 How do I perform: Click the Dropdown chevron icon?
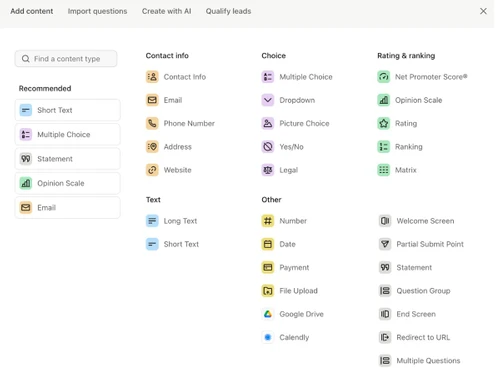pos(268,100)
